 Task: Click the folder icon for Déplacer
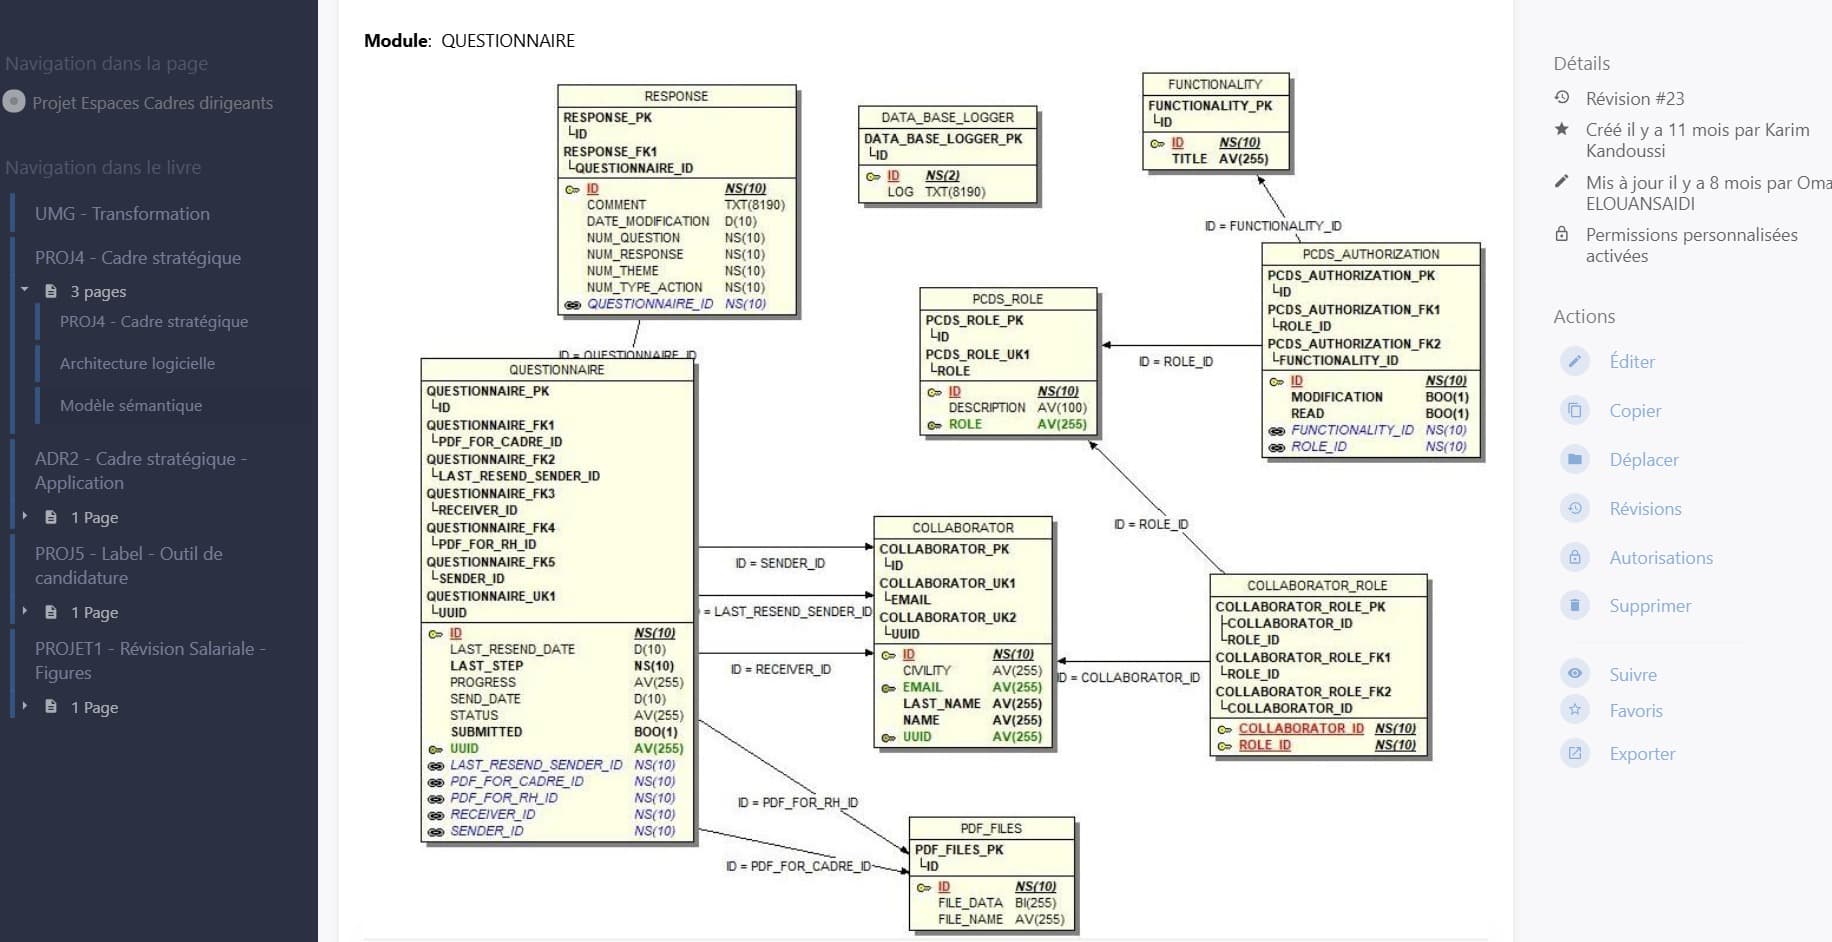(1574, 460)
